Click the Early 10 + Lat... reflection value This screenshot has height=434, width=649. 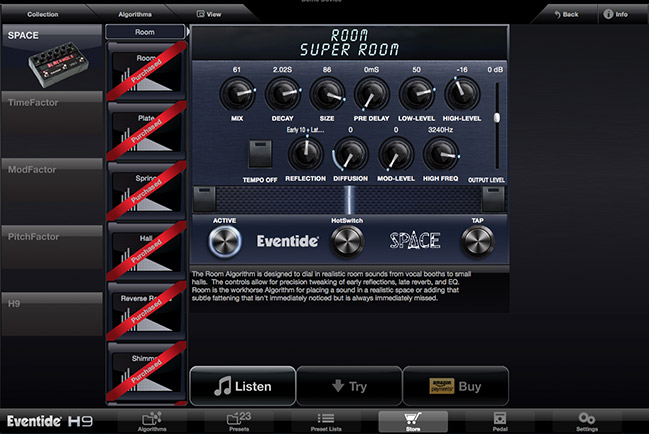pos(305,130)
